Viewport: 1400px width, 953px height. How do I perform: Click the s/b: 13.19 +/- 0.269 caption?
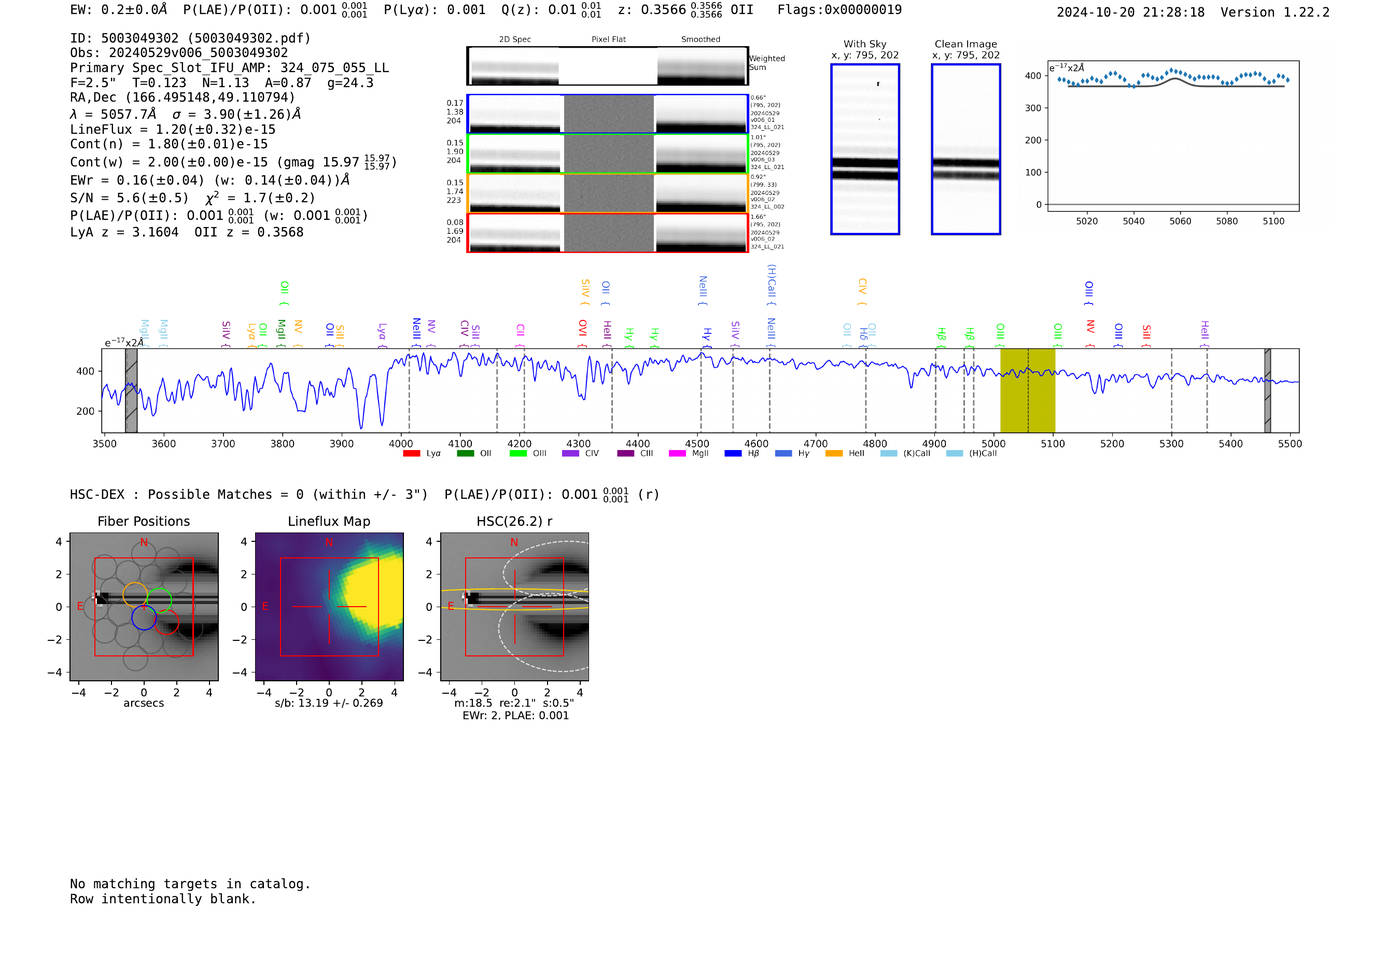pyautogui.click(x=329, y=703)
